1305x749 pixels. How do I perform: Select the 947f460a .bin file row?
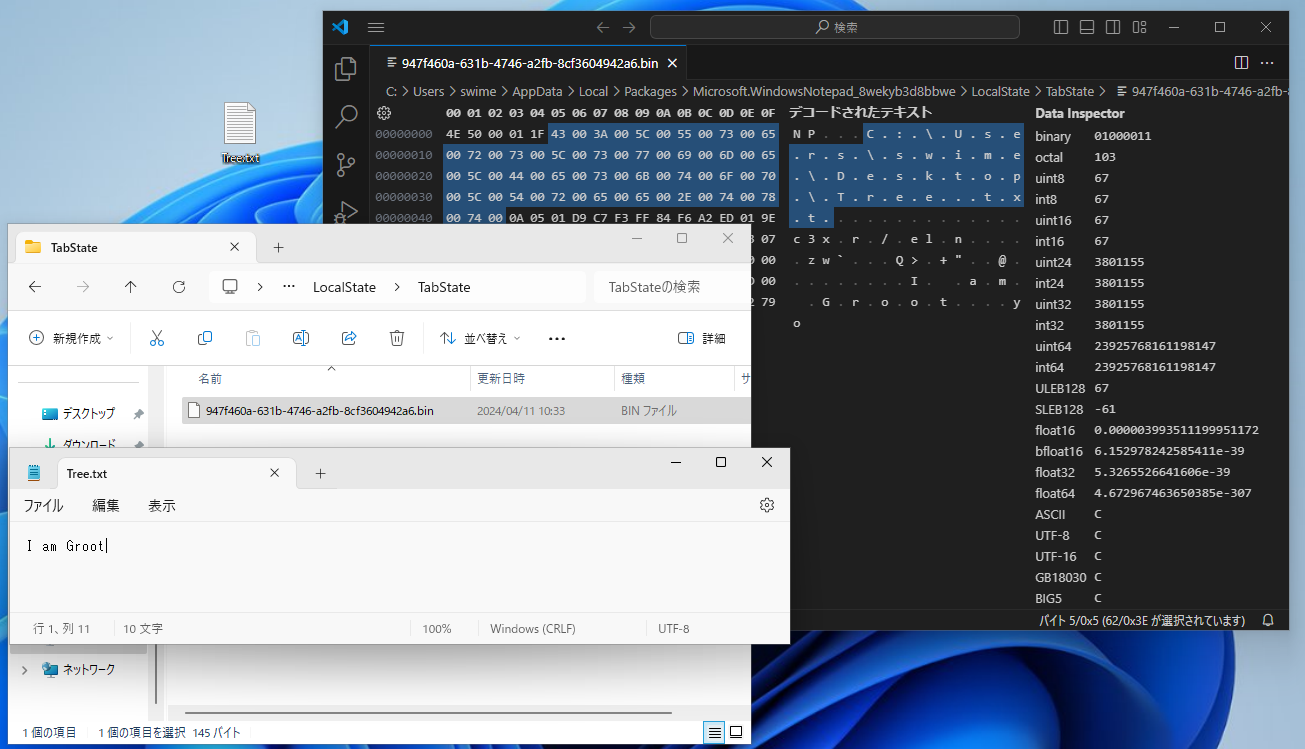point(466,410)
